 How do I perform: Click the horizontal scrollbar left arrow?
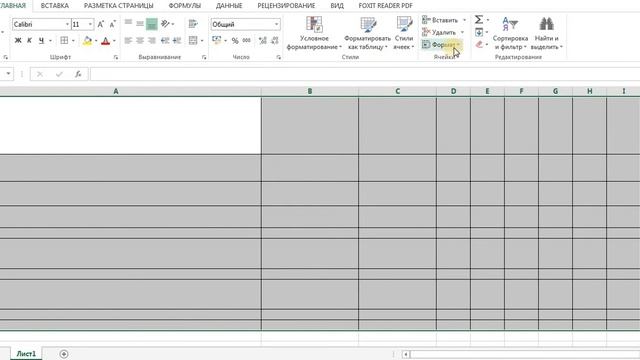point(406,354)
